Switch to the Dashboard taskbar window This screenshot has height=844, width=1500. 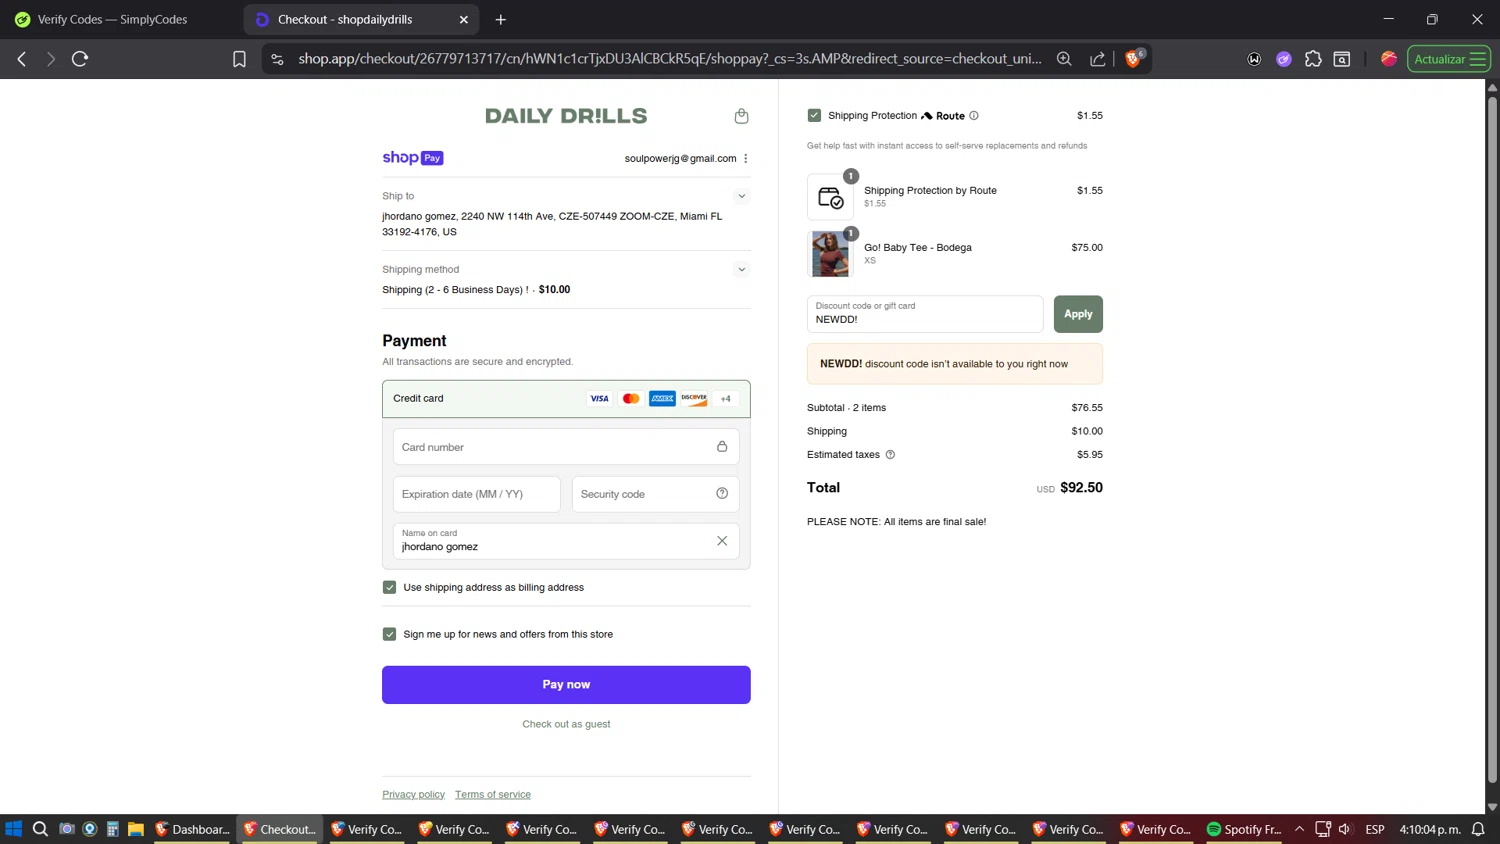pos(193,829)
